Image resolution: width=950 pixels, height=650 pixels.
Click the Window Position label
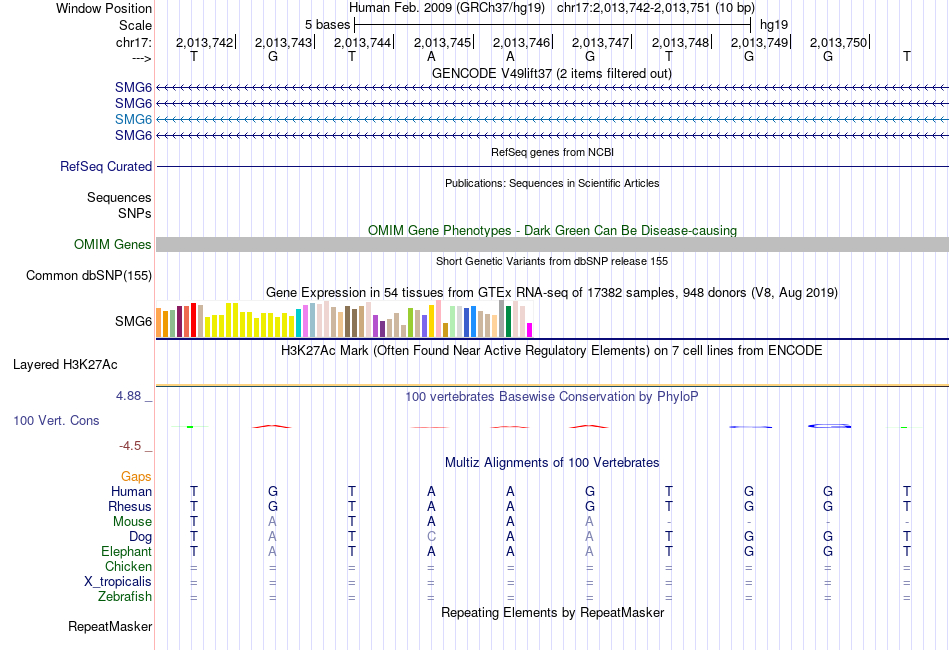tap(104, 8)
